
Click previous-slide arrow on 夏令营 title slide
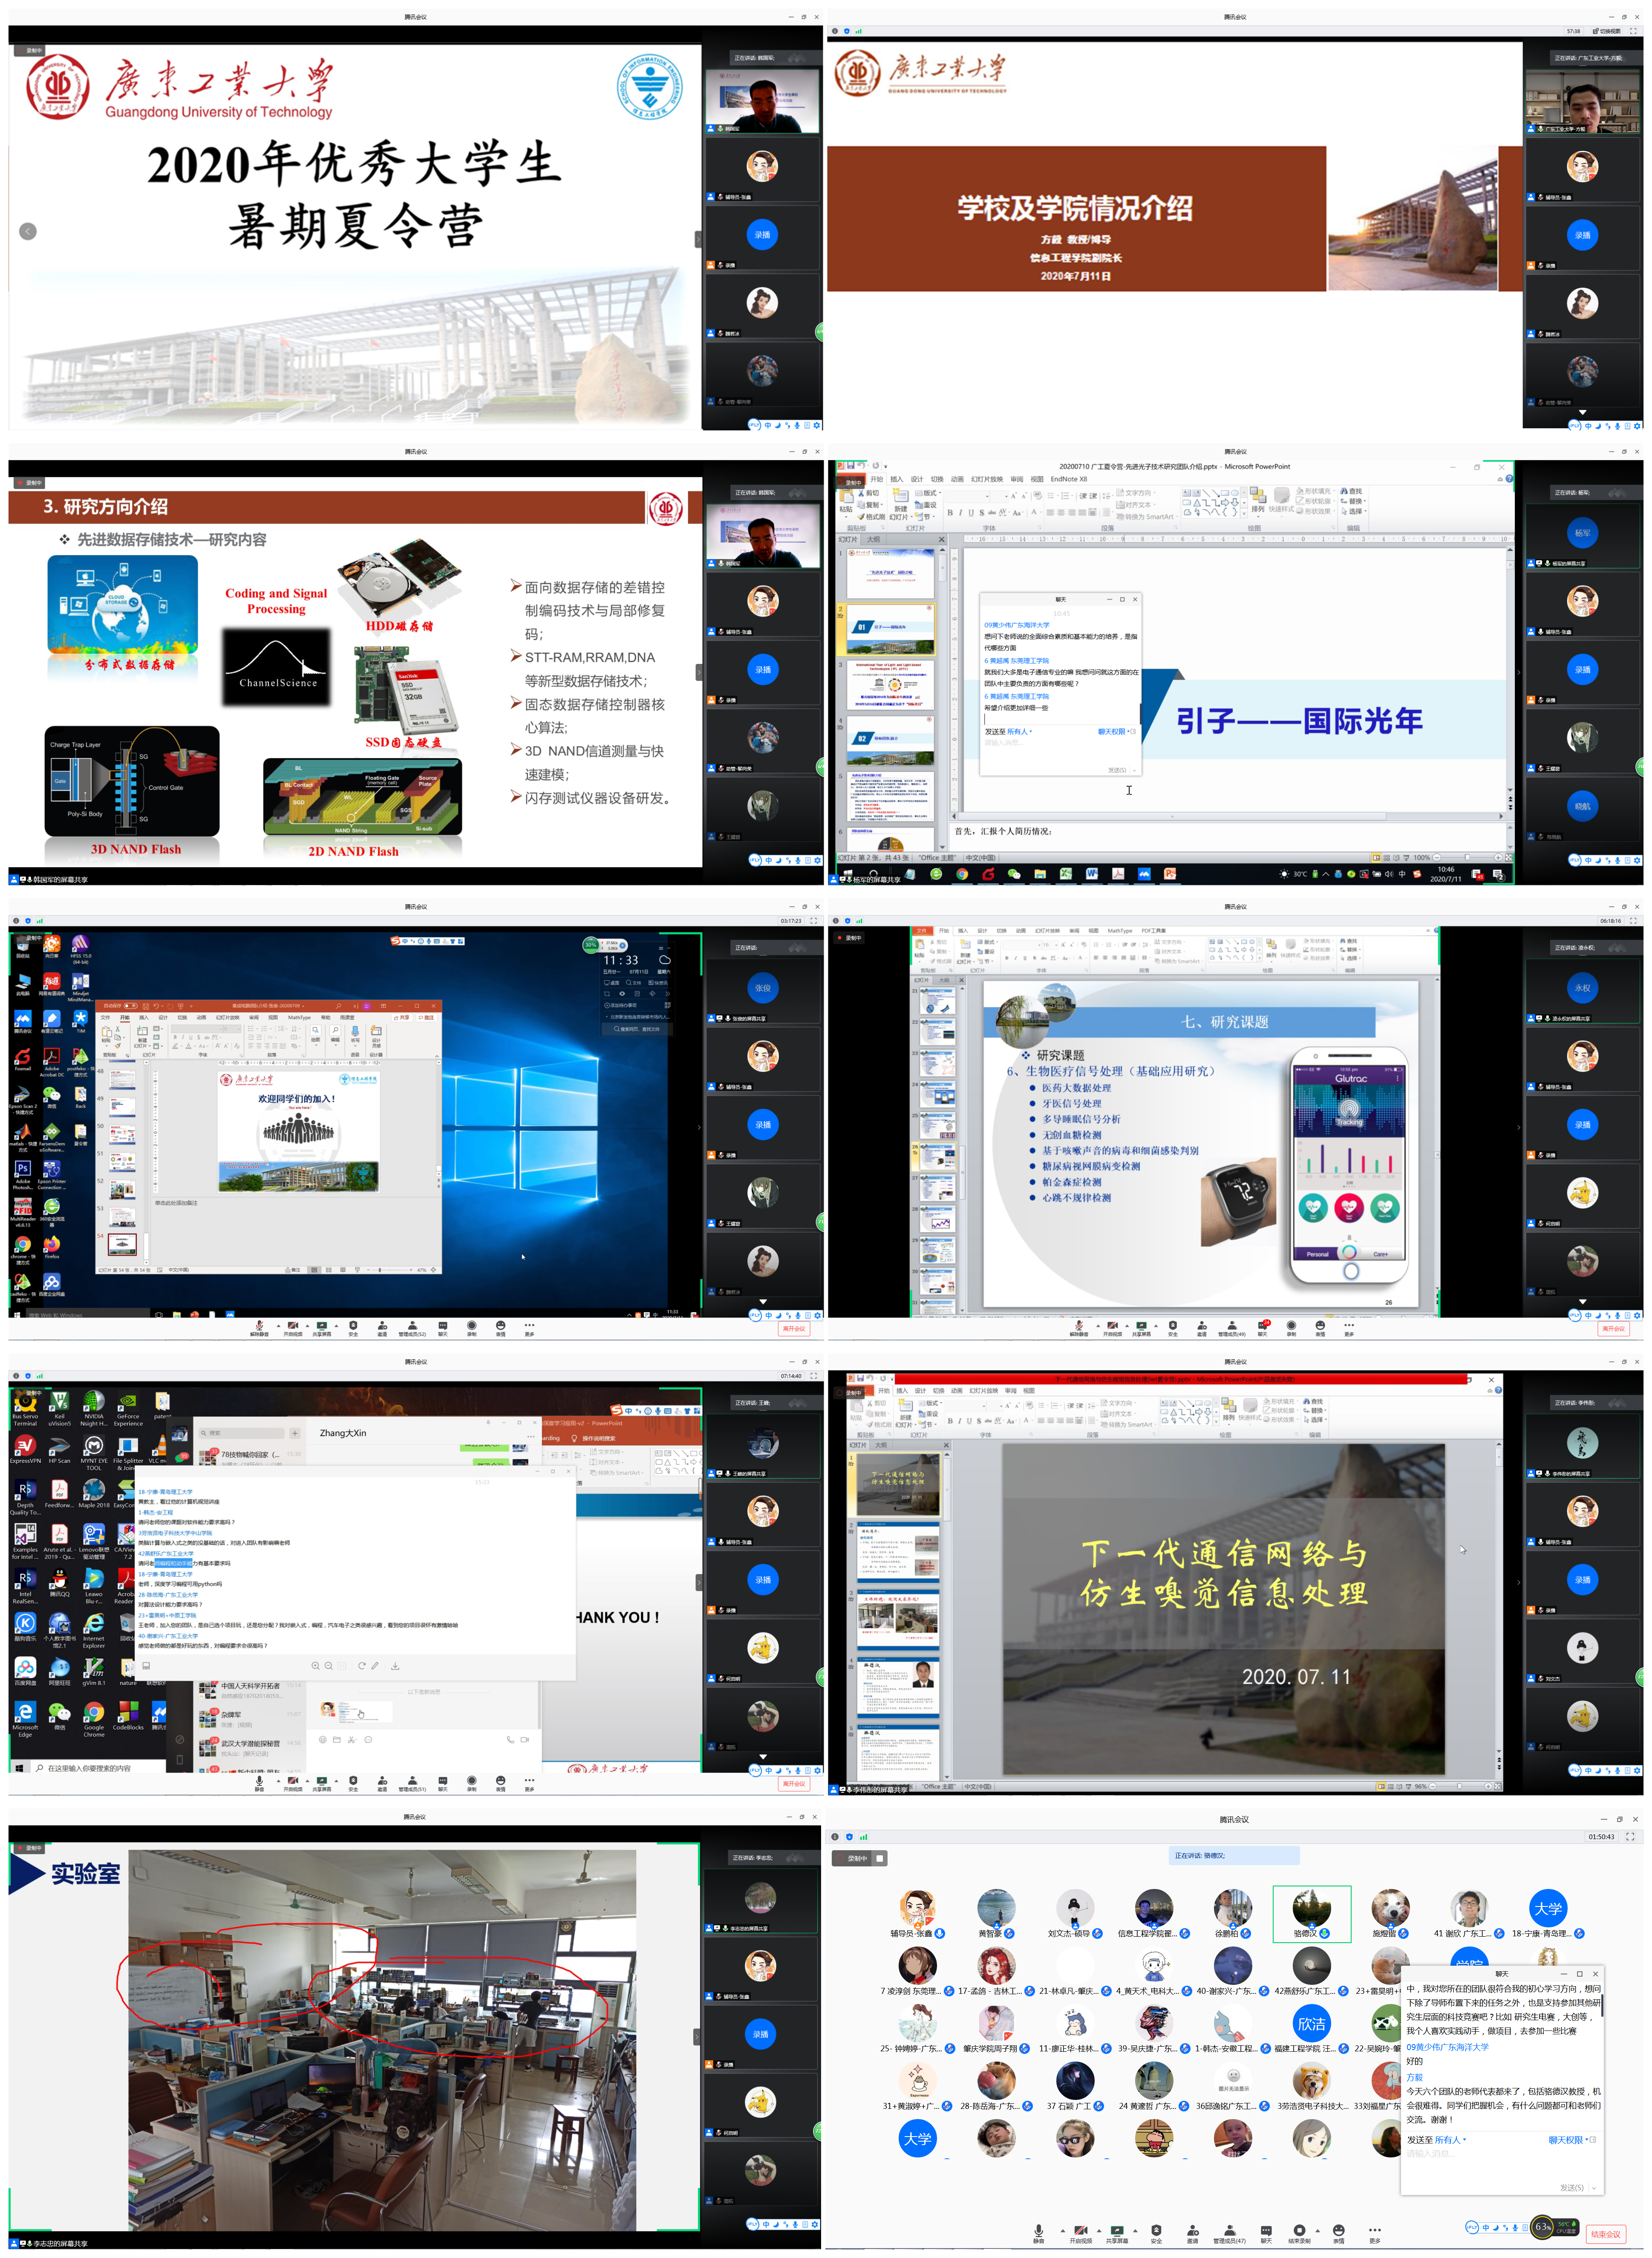[28, 231]
